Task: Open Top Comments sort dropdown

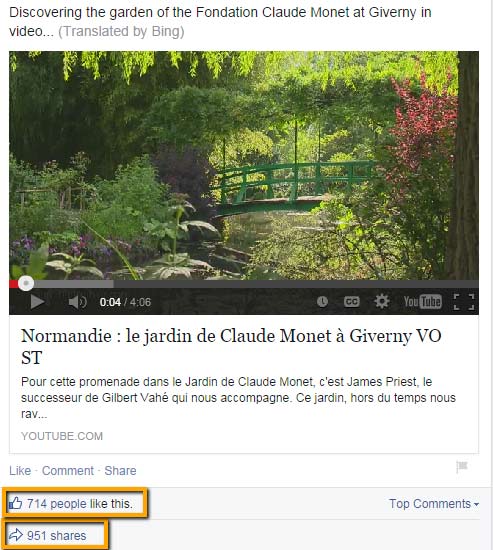Action: pyautogui.click(x=434, y=504)
